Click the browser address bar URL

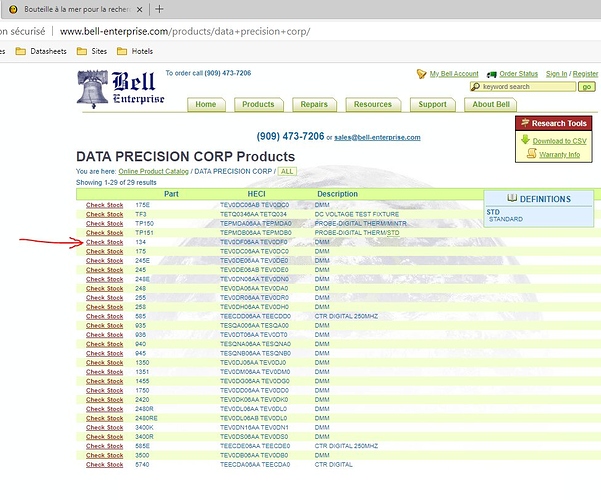tap(185, 31)
